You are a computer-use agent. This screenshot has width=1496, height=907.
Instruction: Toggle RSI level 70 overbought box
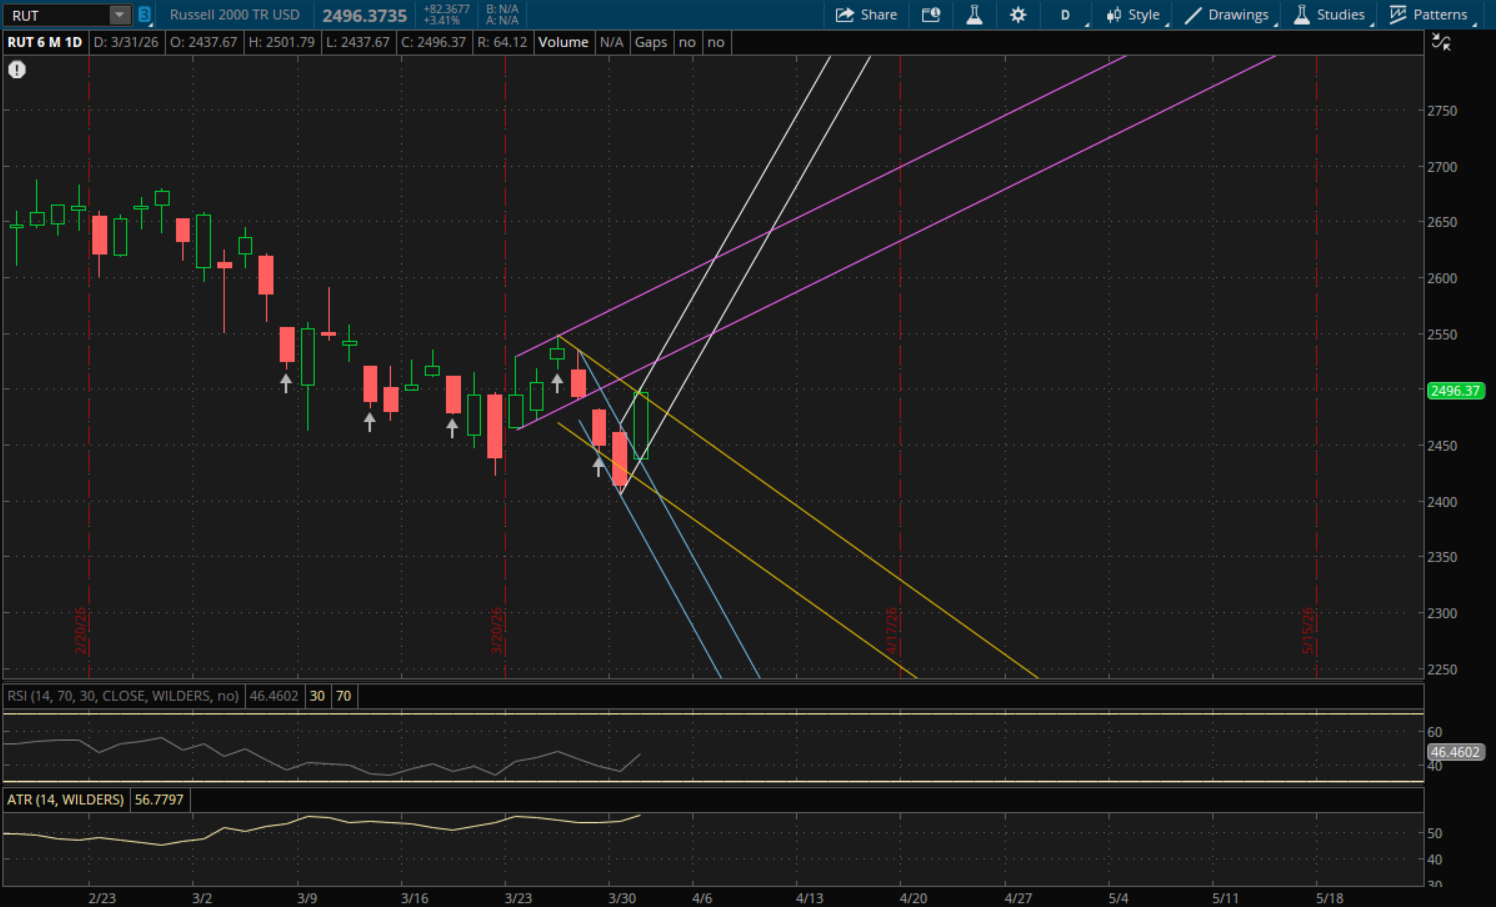(x=344, y=696)
